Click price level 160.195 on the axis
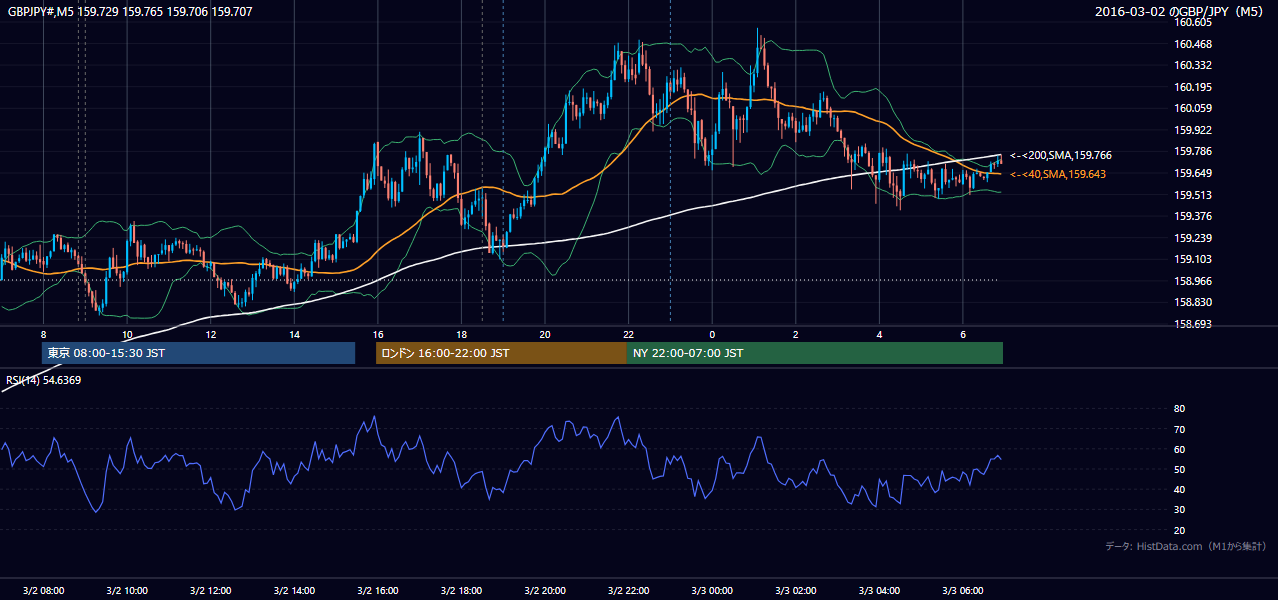The image size is (1278, 600). click(1193, 87)
